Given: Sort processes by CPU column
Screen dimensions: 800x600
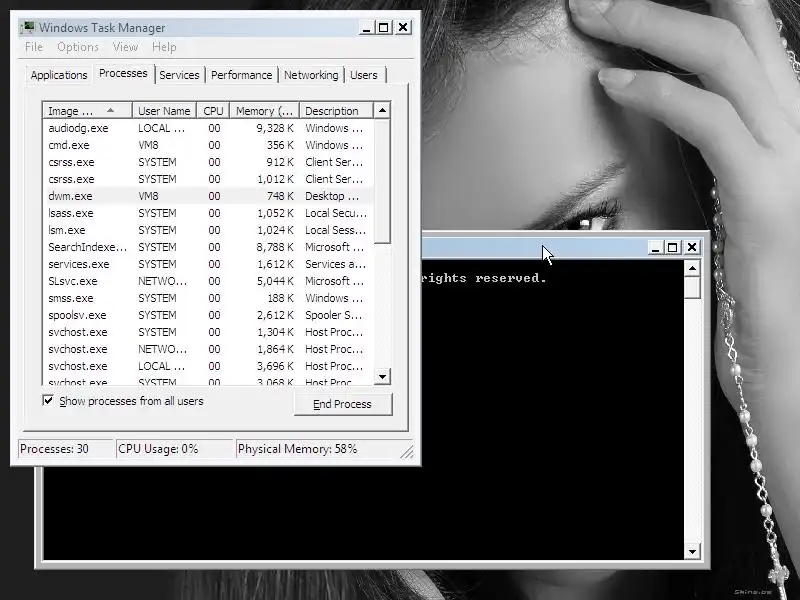Looking at the screenshot, I should coord(213,111).
